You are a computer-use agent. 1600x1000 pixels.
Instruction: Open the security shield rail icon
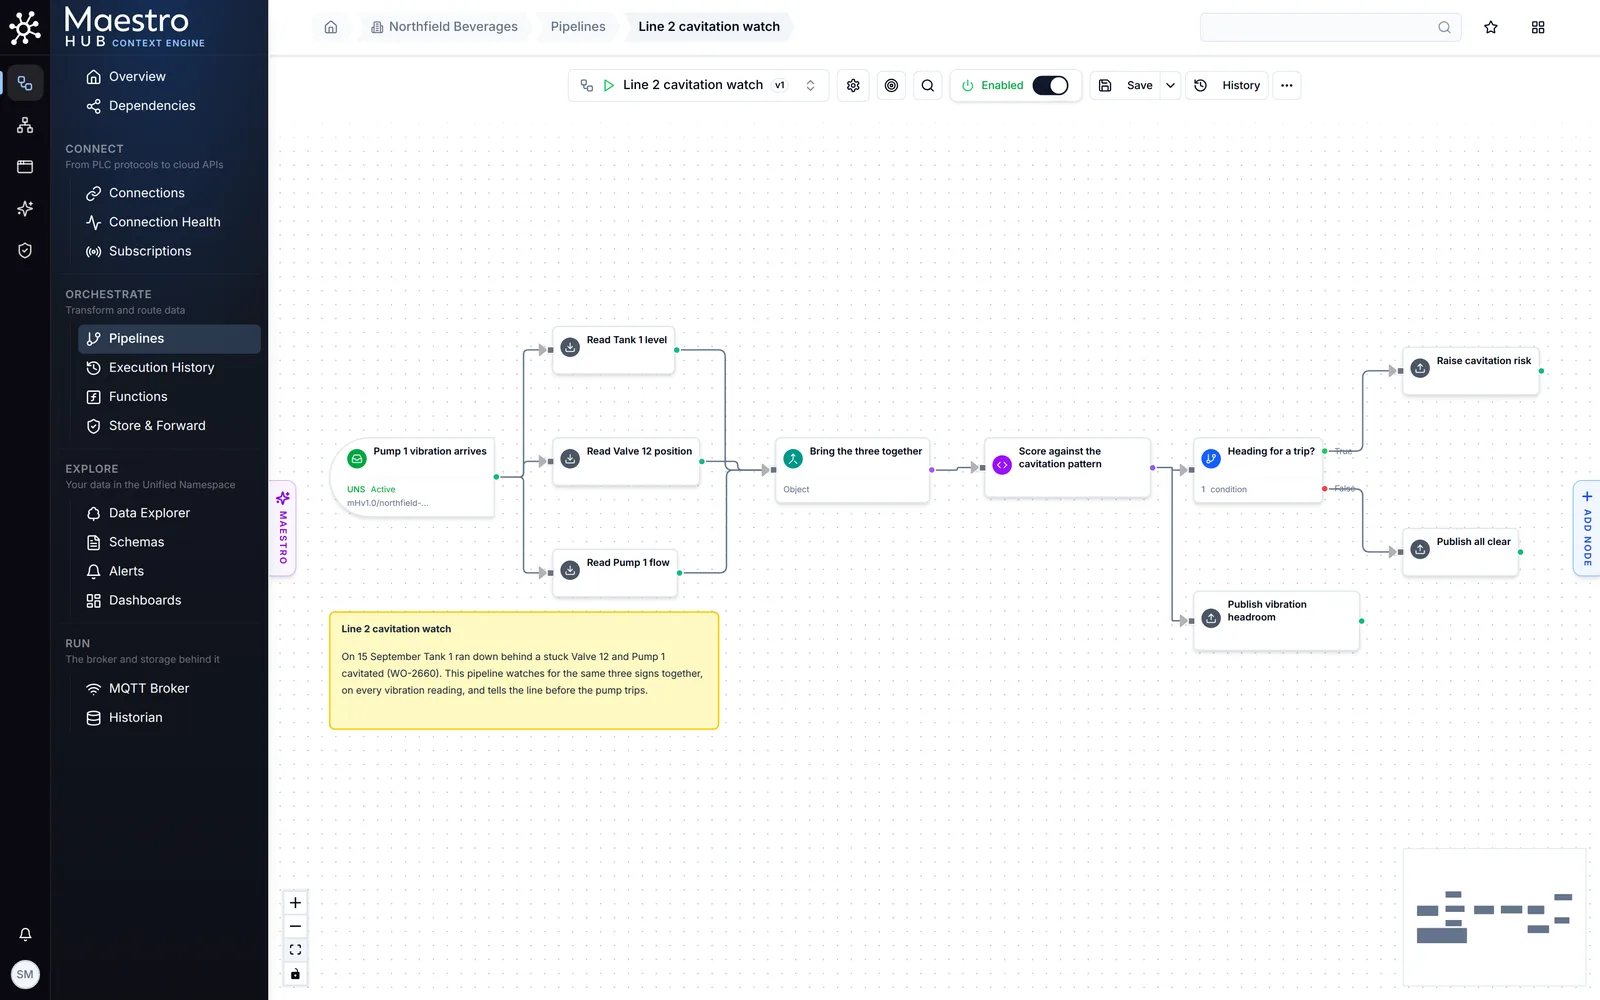25,250
